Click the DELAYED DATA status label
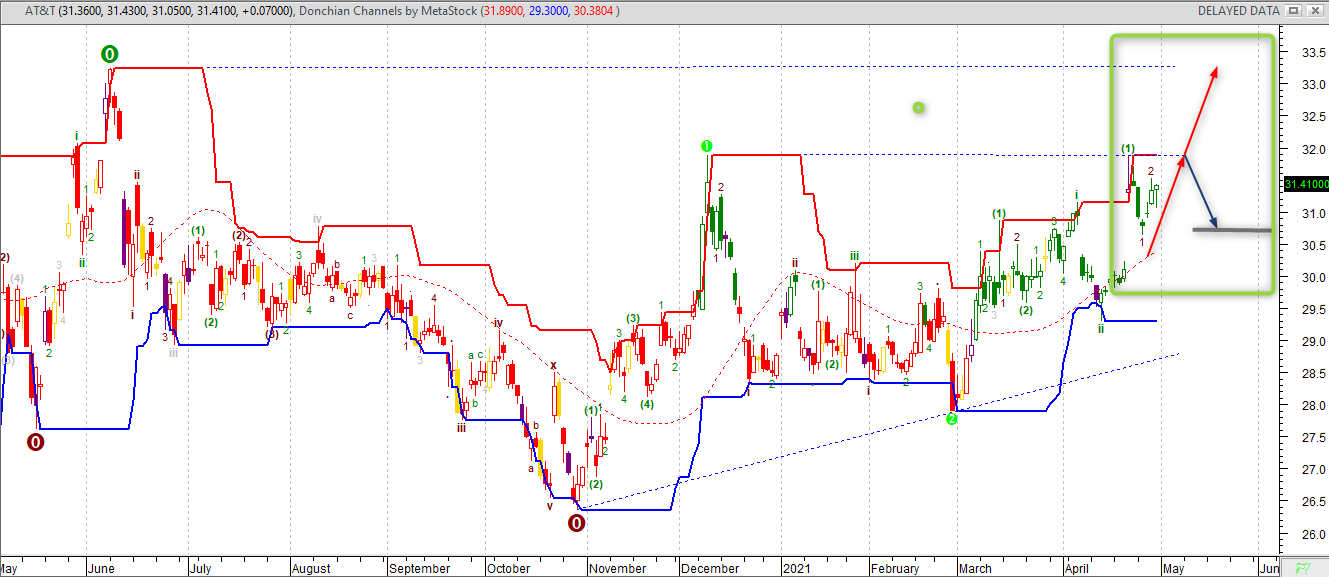 [1238, 10]
